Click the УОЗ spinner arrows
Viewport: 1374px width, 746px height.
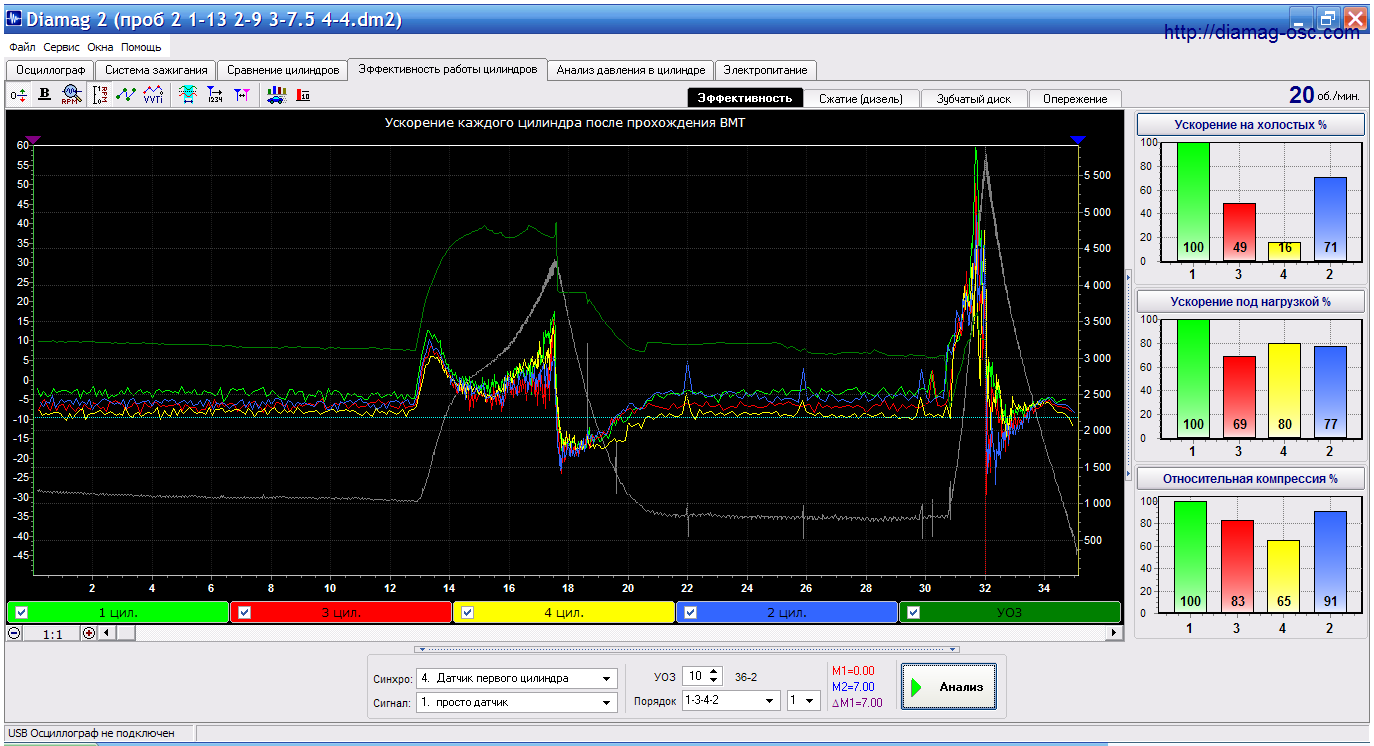[x=714, y=677]
